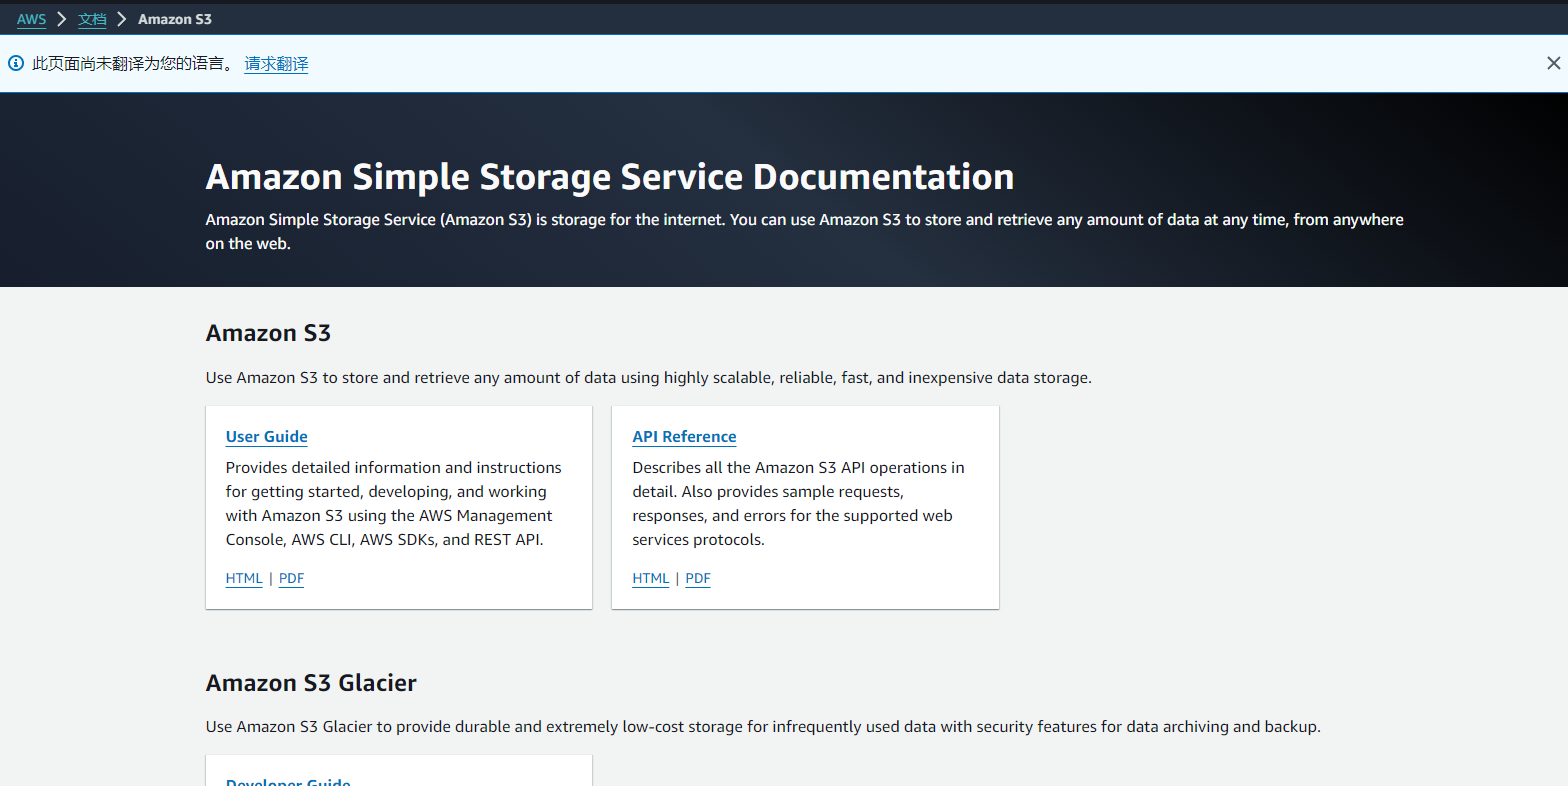Click the 'storage for the internet' intro text
The image size is (1568, 786).
tap(805, 232)
